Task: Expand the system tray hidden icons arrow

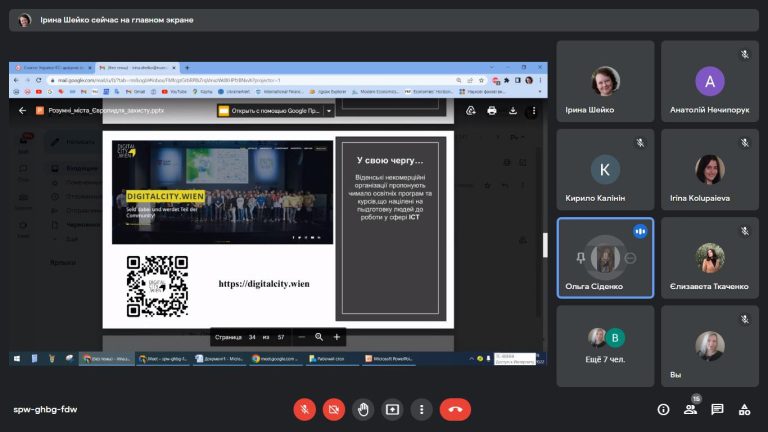Action: (x=471, y=359)
